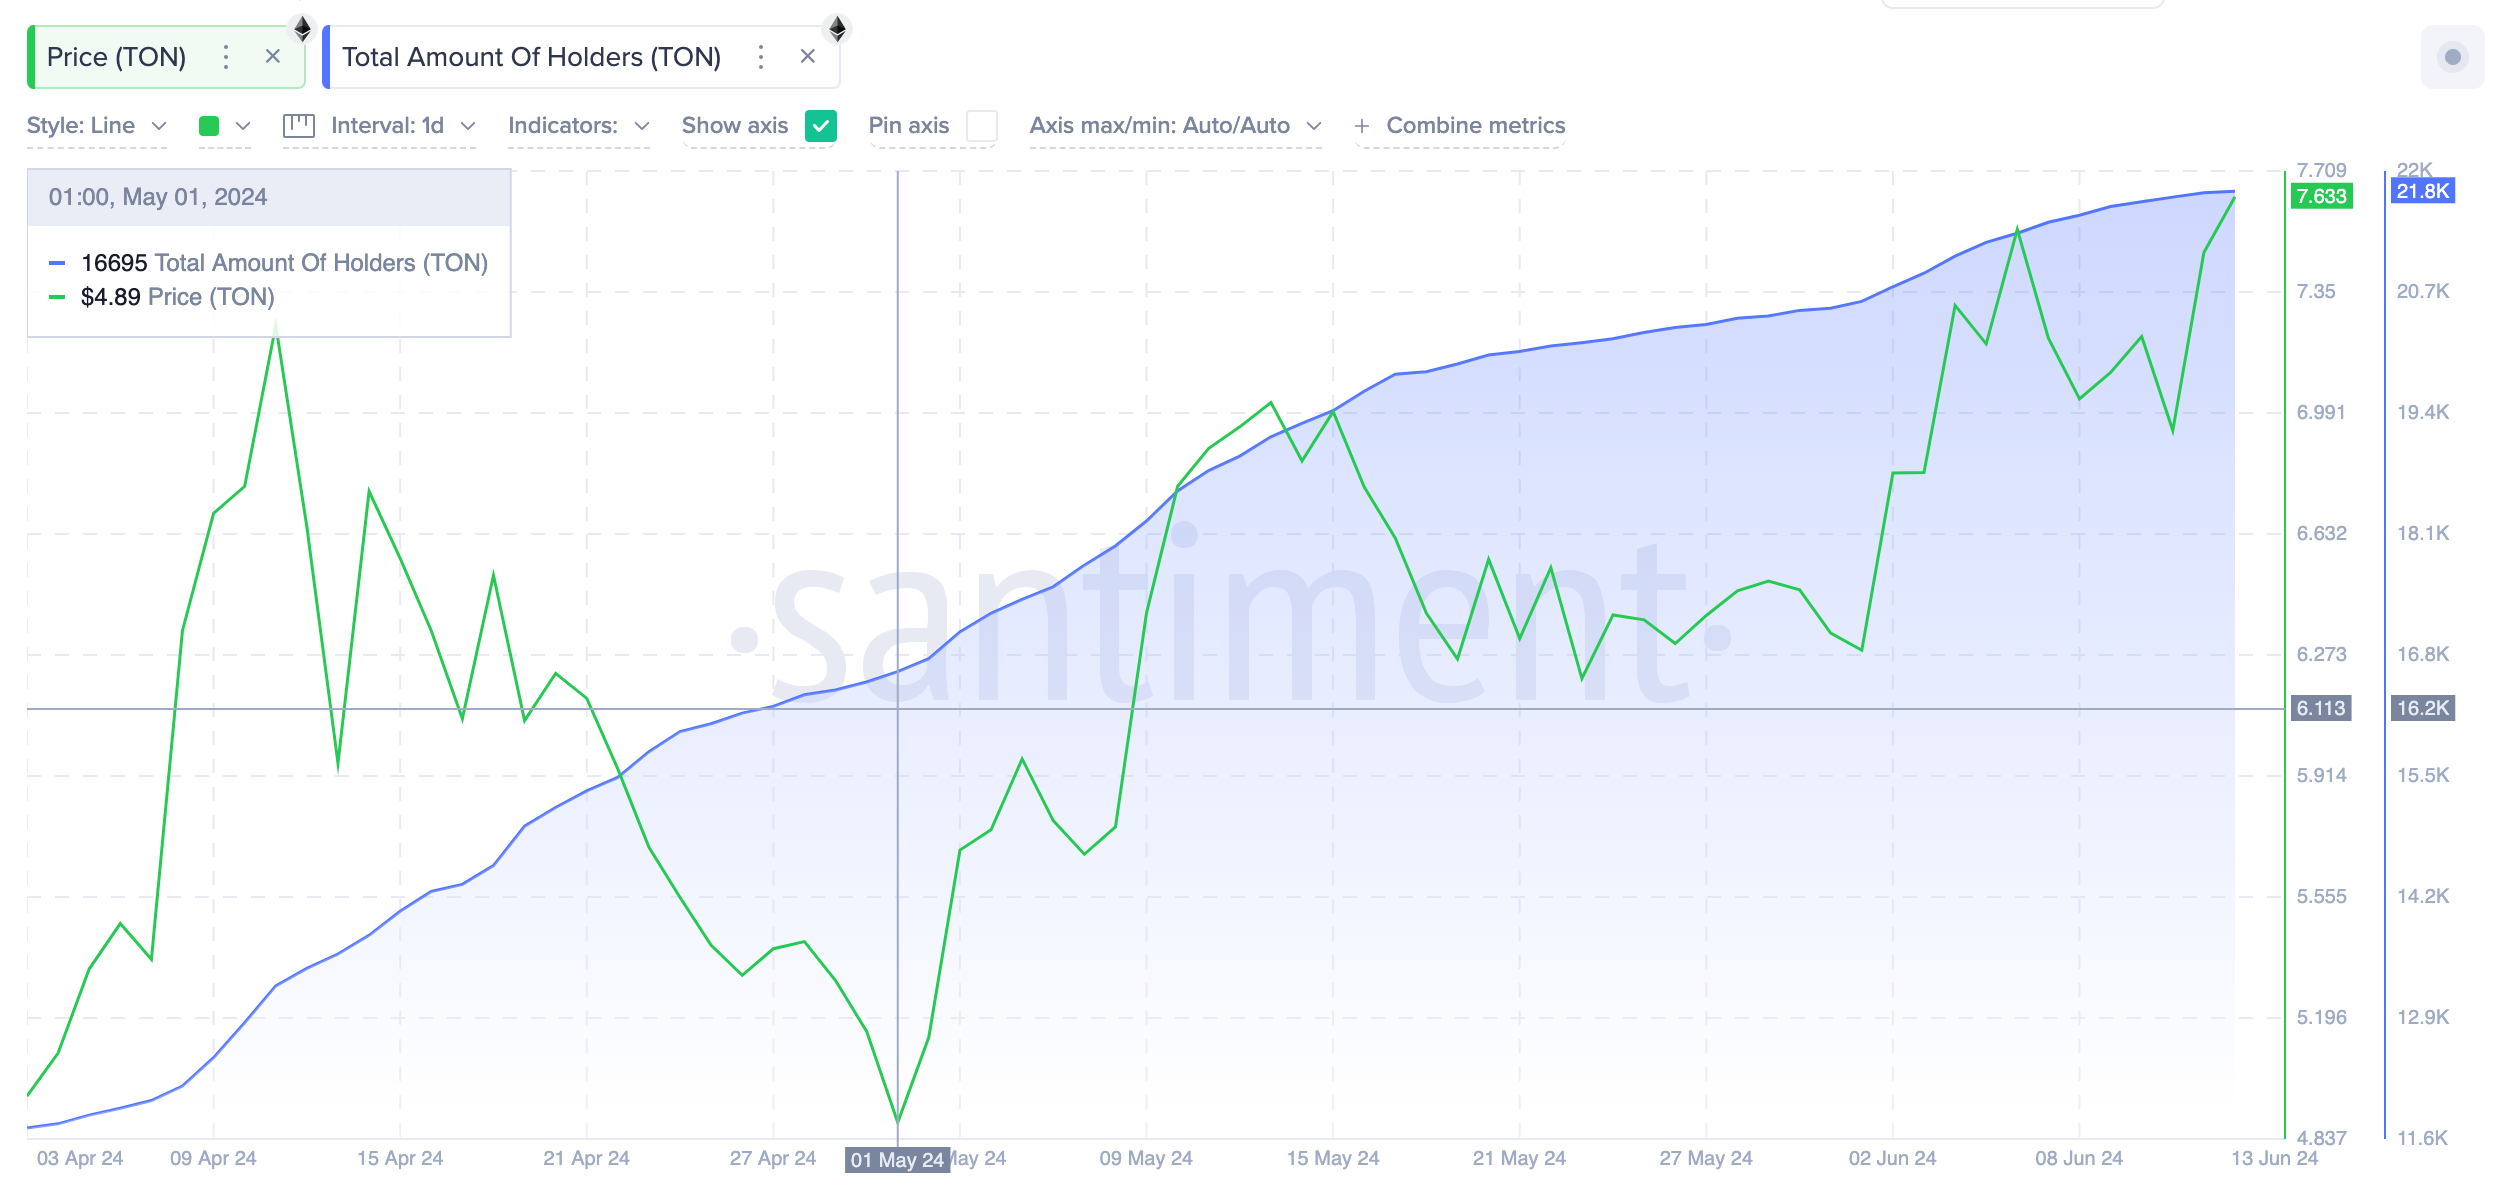2508x1194 pixels.
Task: Open Total Amount Of Holders options menu
Action: [761, 57]
